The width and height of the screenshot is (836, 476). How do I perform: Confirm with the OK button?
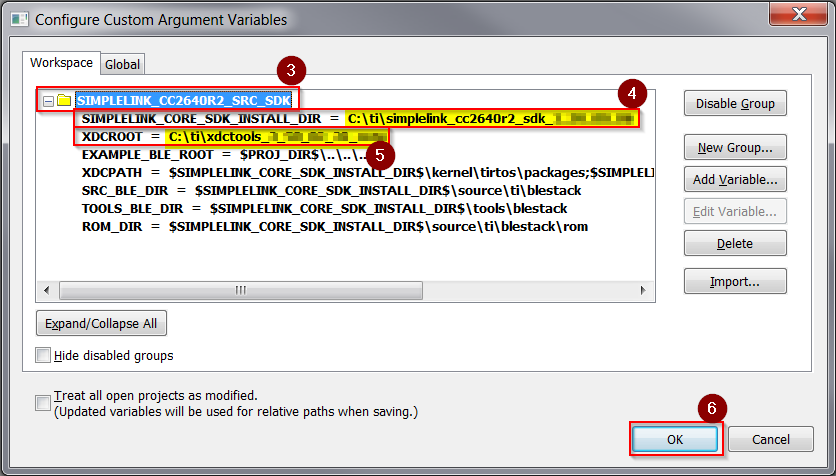point(675,439)
